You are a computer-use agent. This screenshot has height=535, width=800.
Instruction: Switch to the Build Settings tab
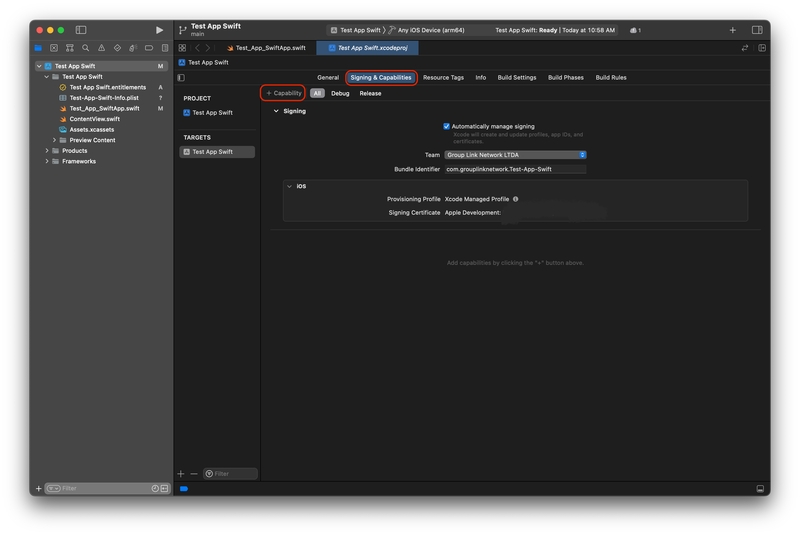[x=517, y=77]
